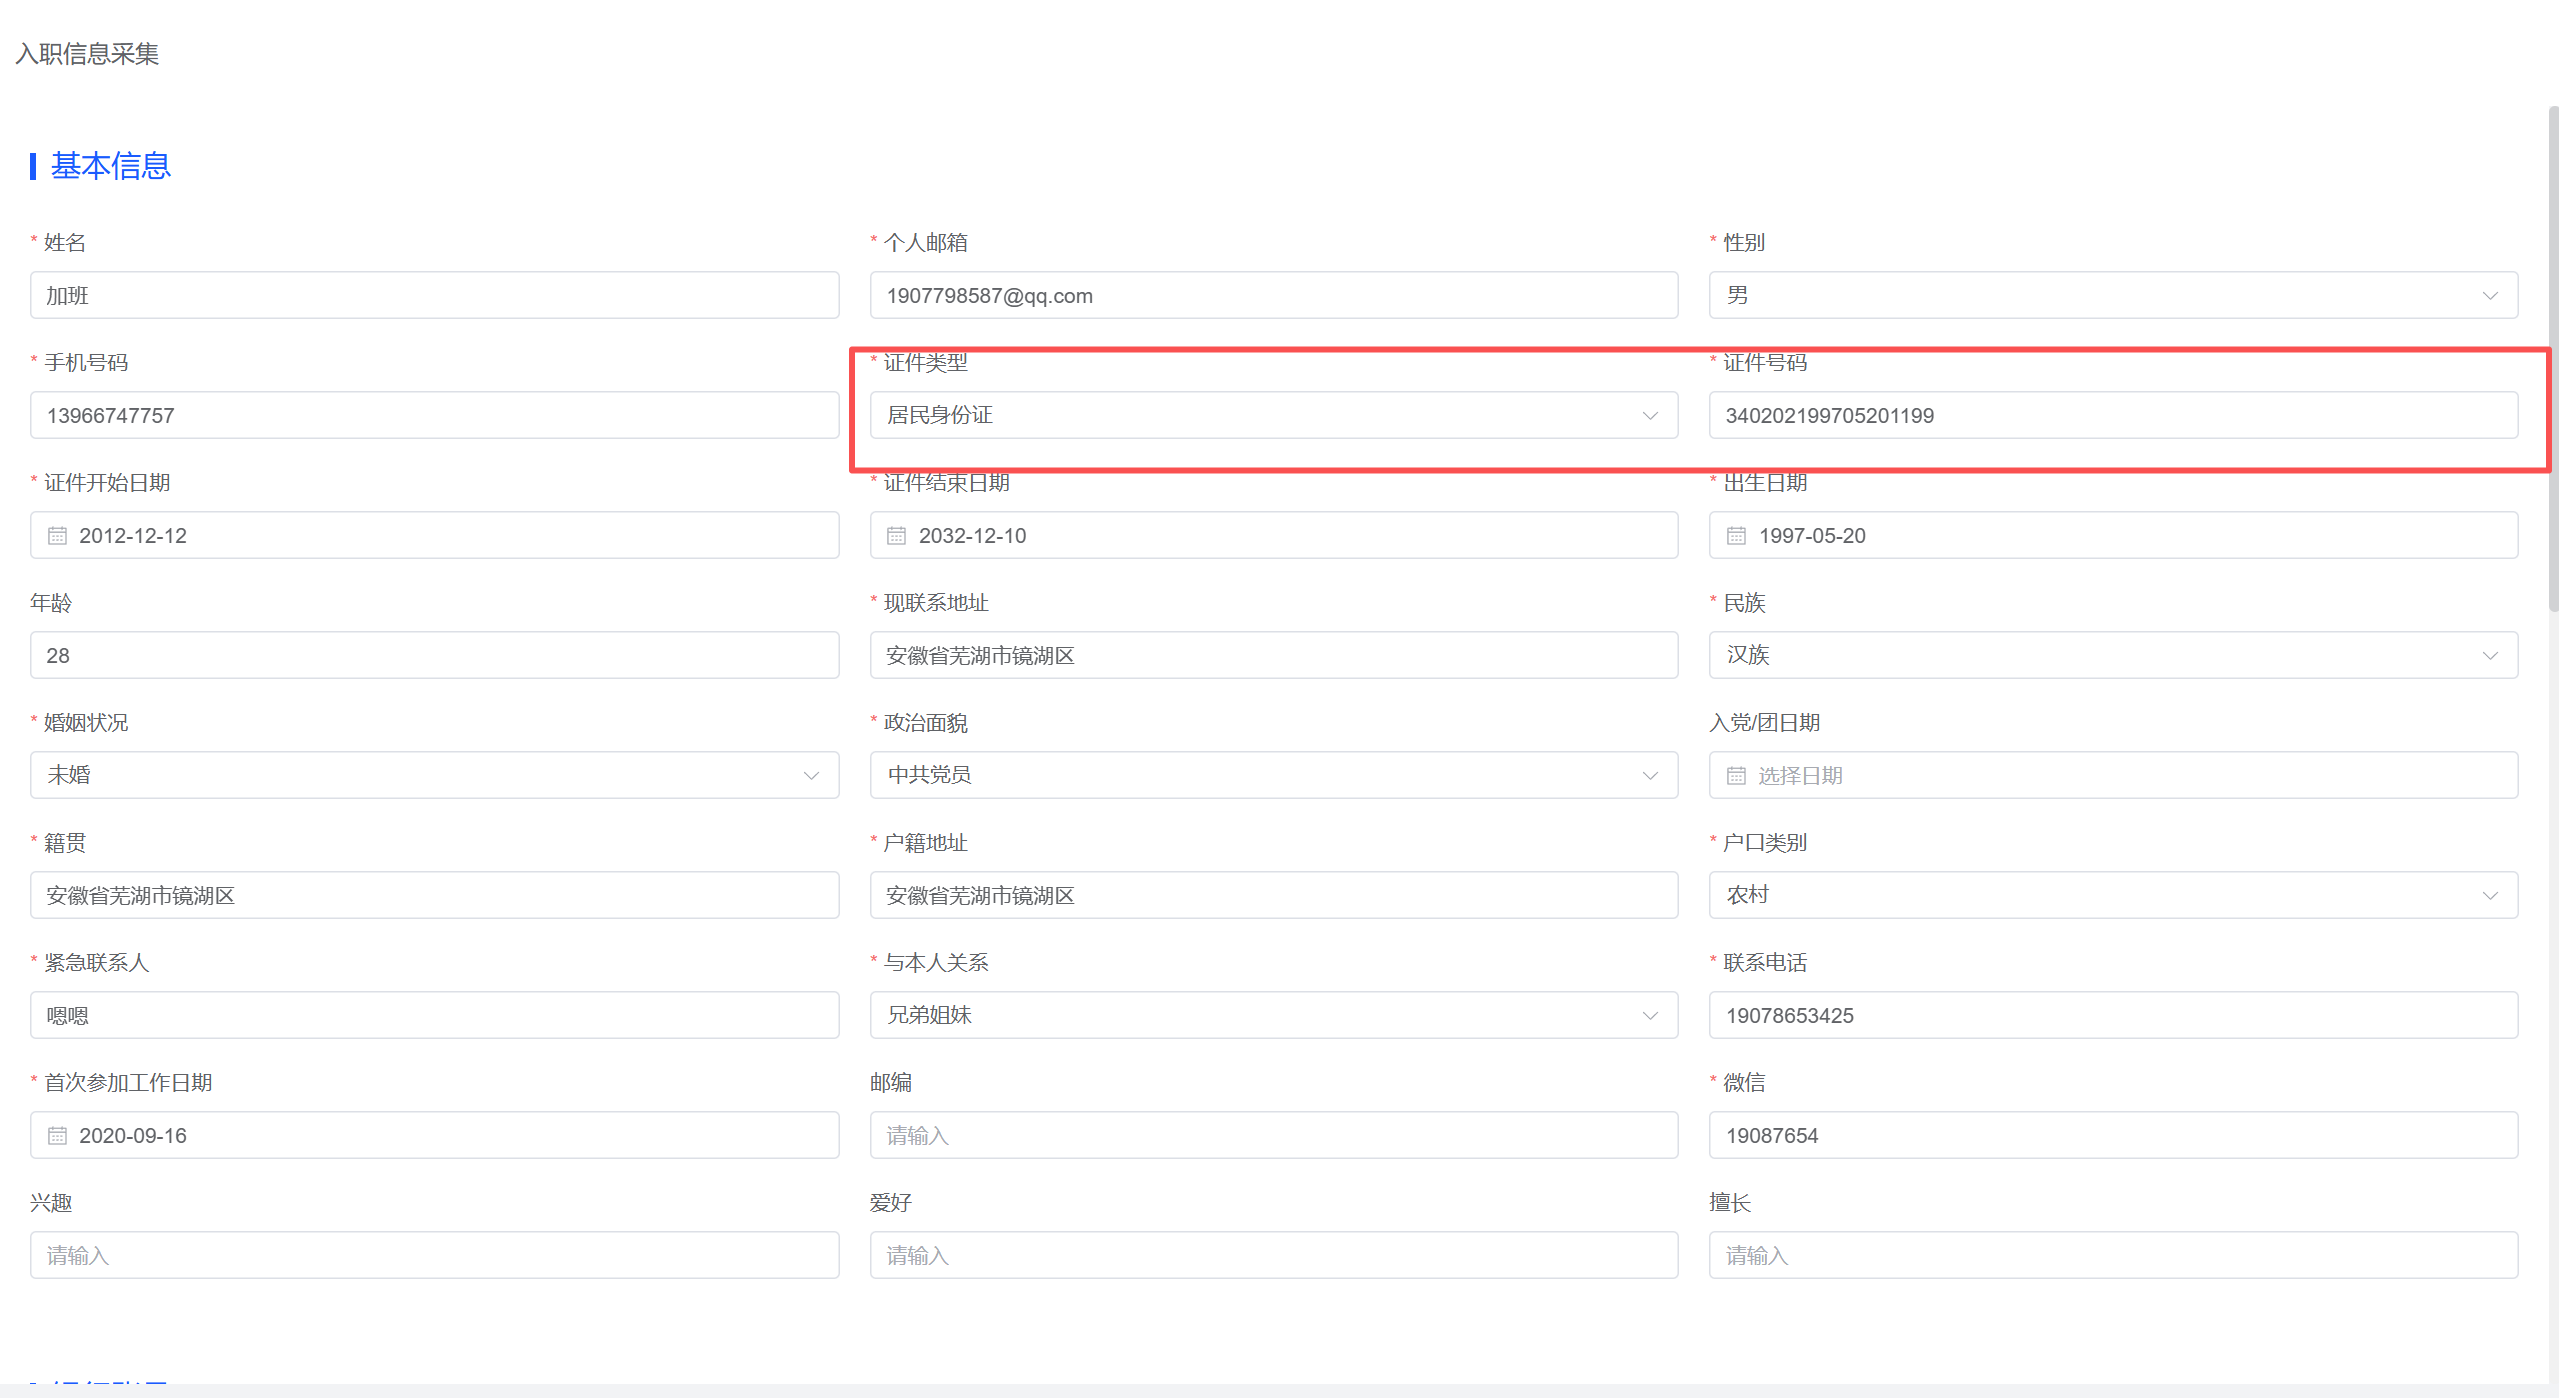This screenshot has height=1398, width=2559.
Task: Click the 个人邮箱 input field
Action: [1273, 296]
